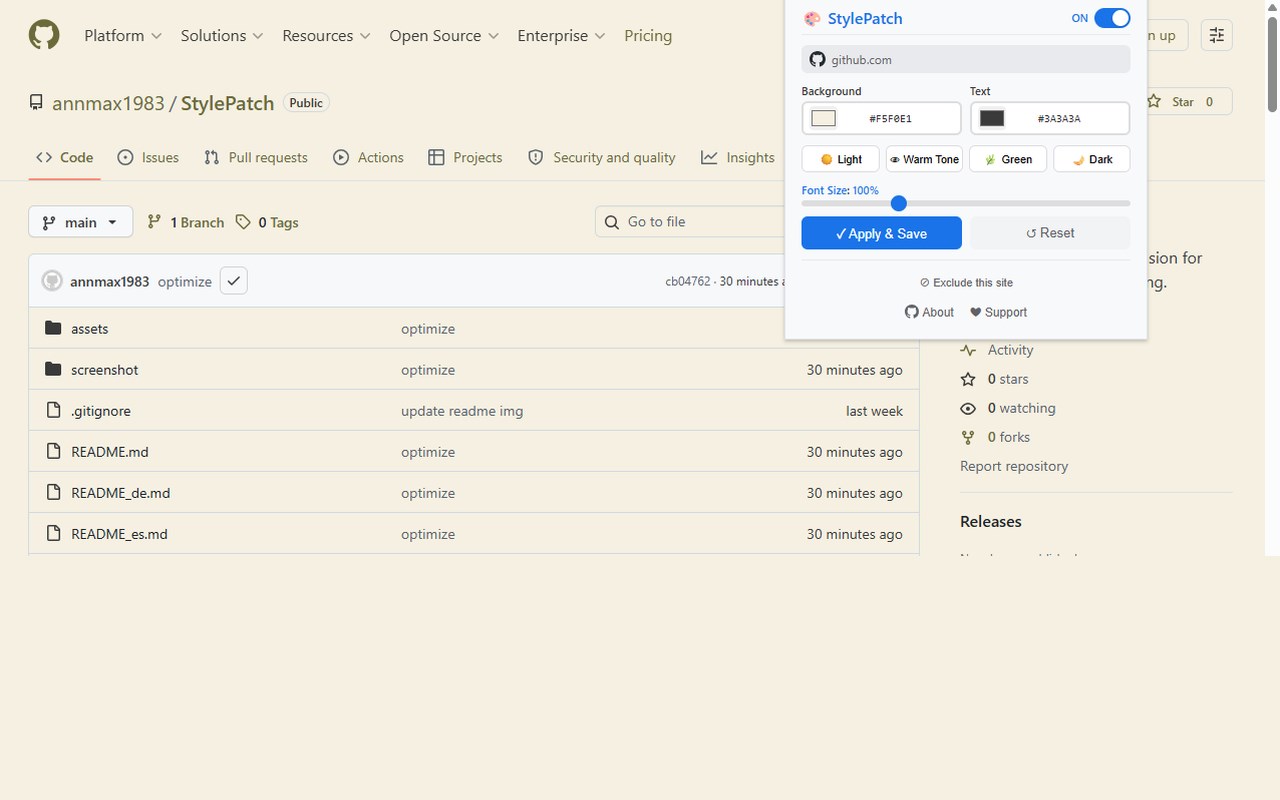Open the Projects tab
Image resolution: width=1280 pixels, height=800 pixels.
(465, 157)
